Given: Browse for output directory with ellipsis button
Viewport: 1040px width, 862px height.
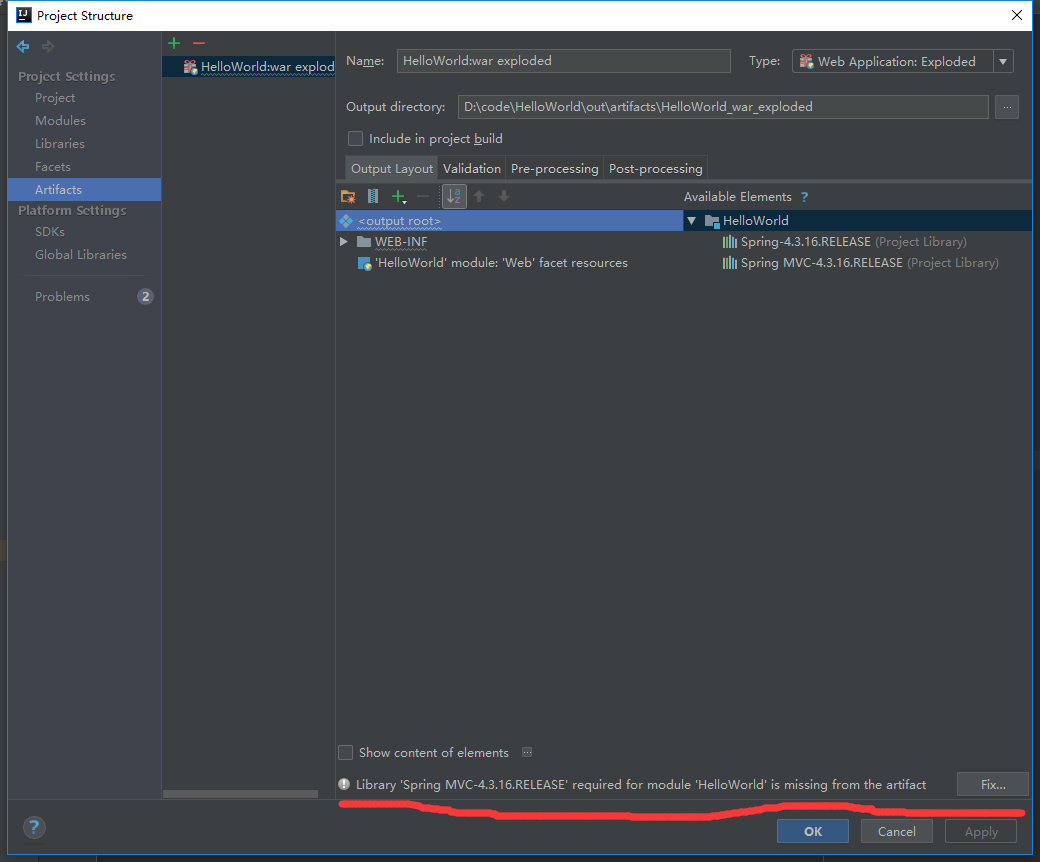Looking at the screenshot, I should [x=1007, y=107].
